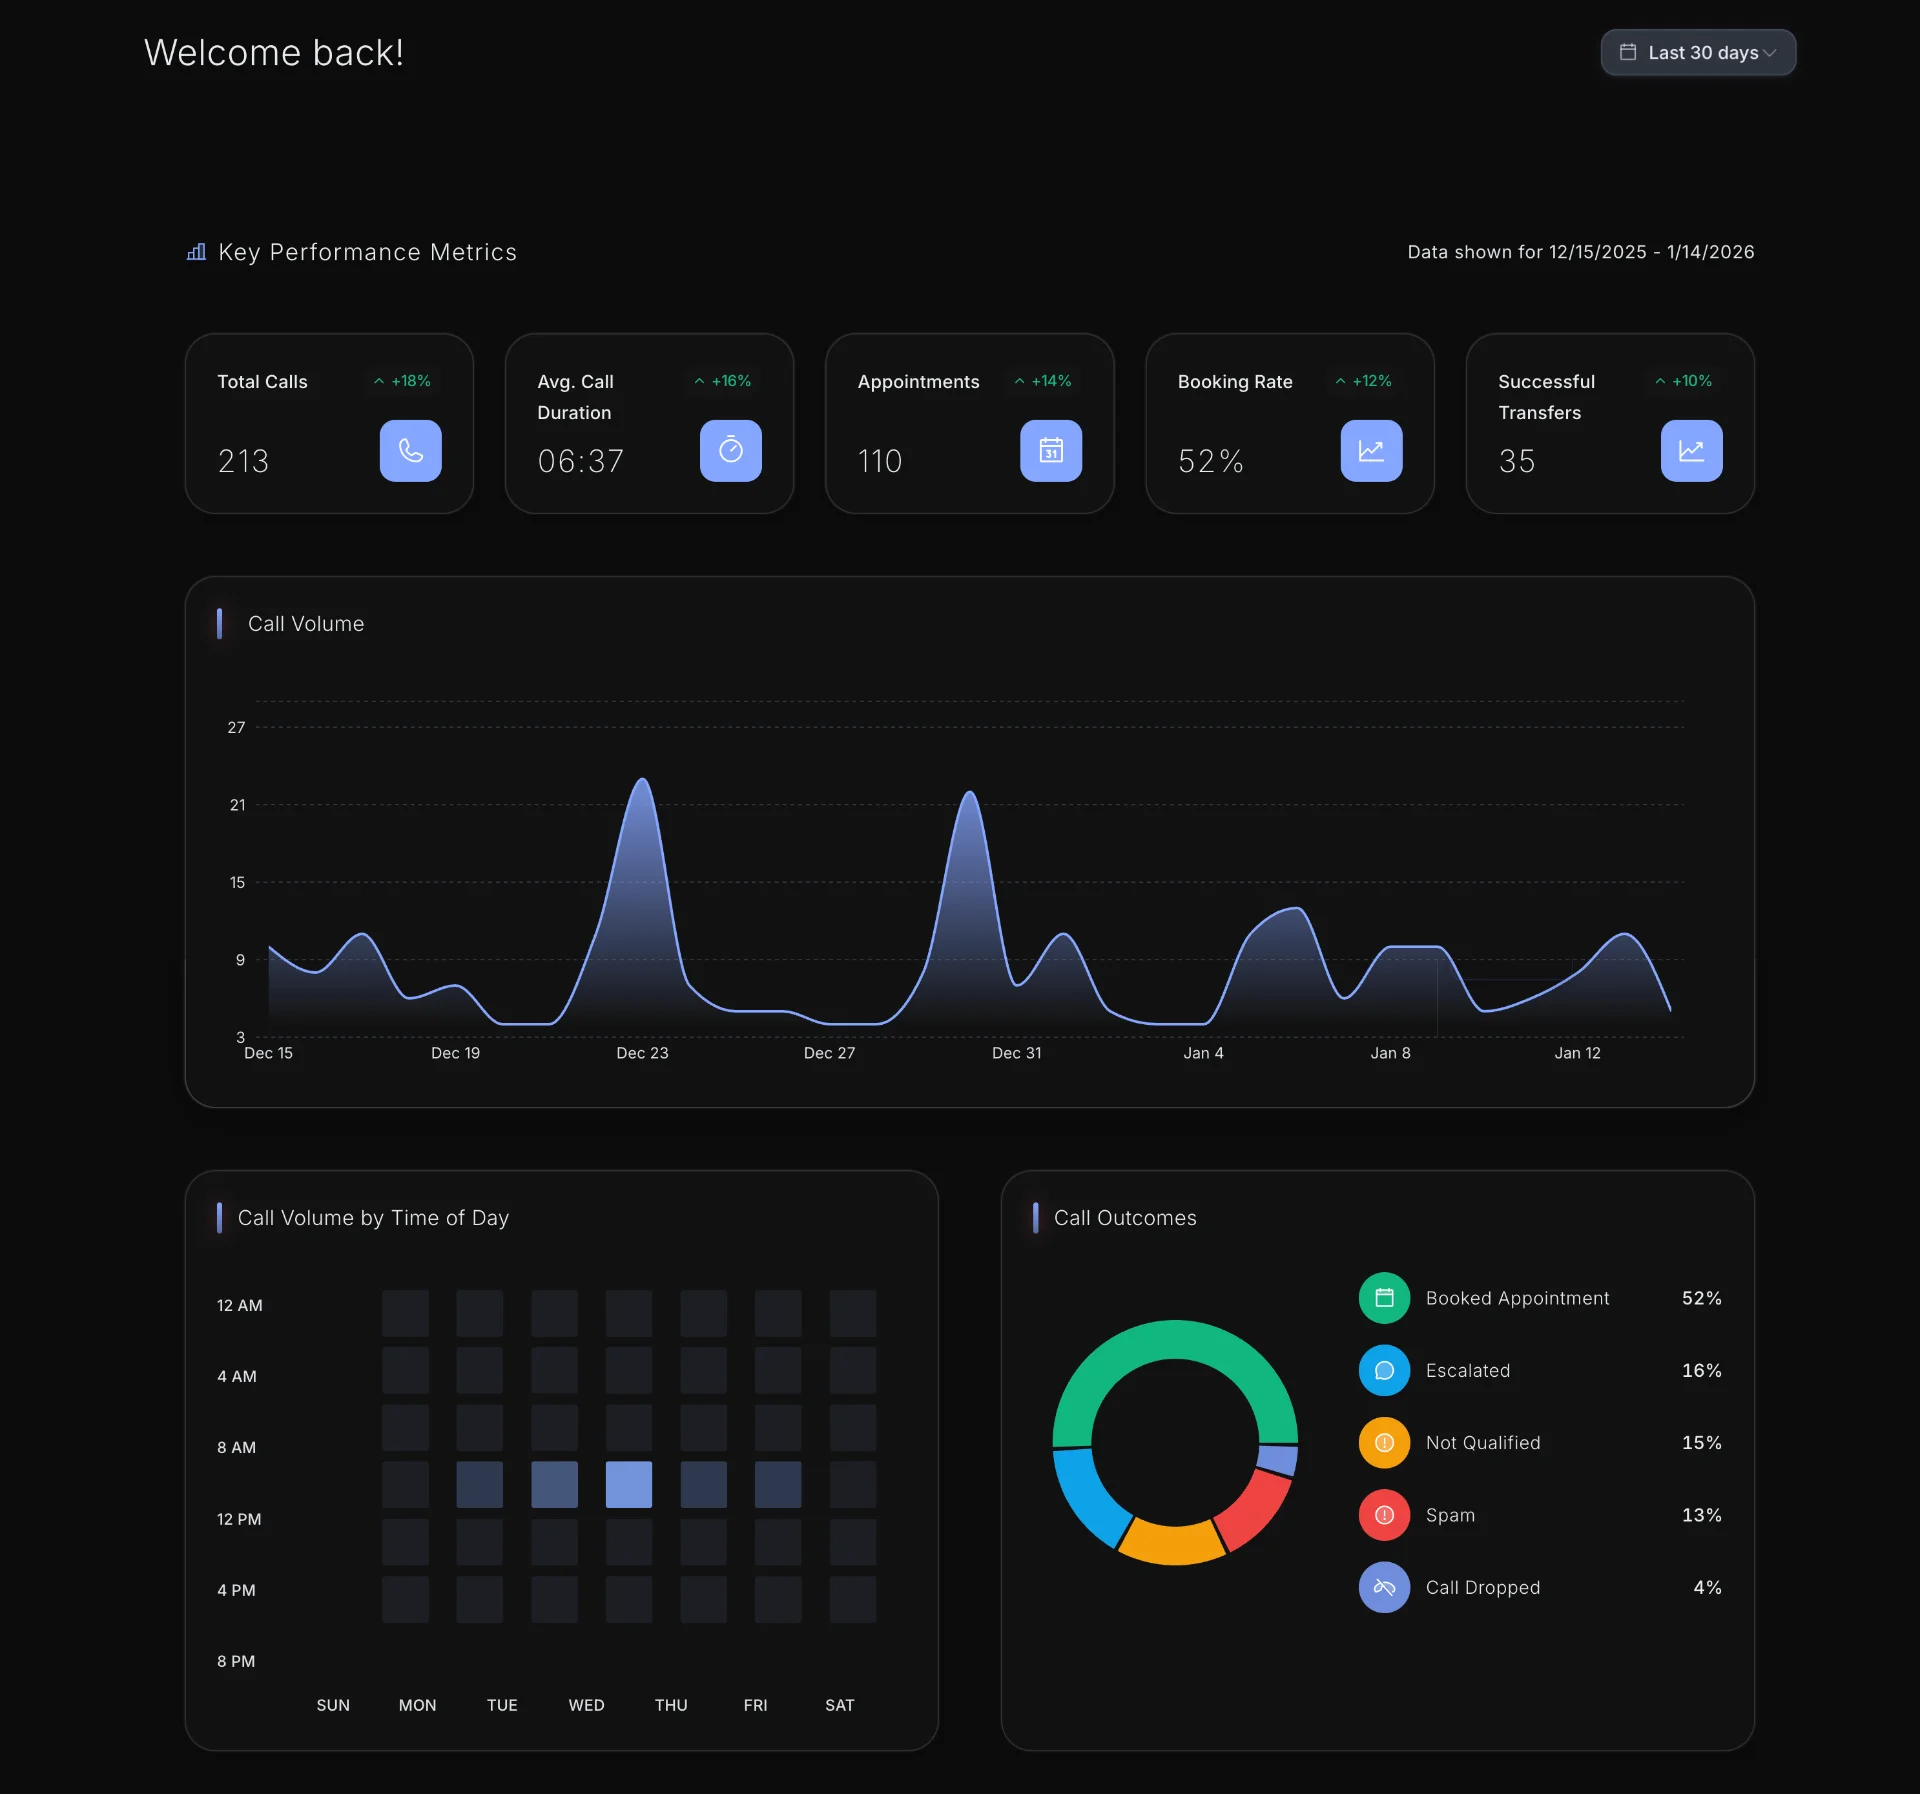
Task: Select the chart icon on Successful Transfers card
Action: click(x=1691, y=451)
